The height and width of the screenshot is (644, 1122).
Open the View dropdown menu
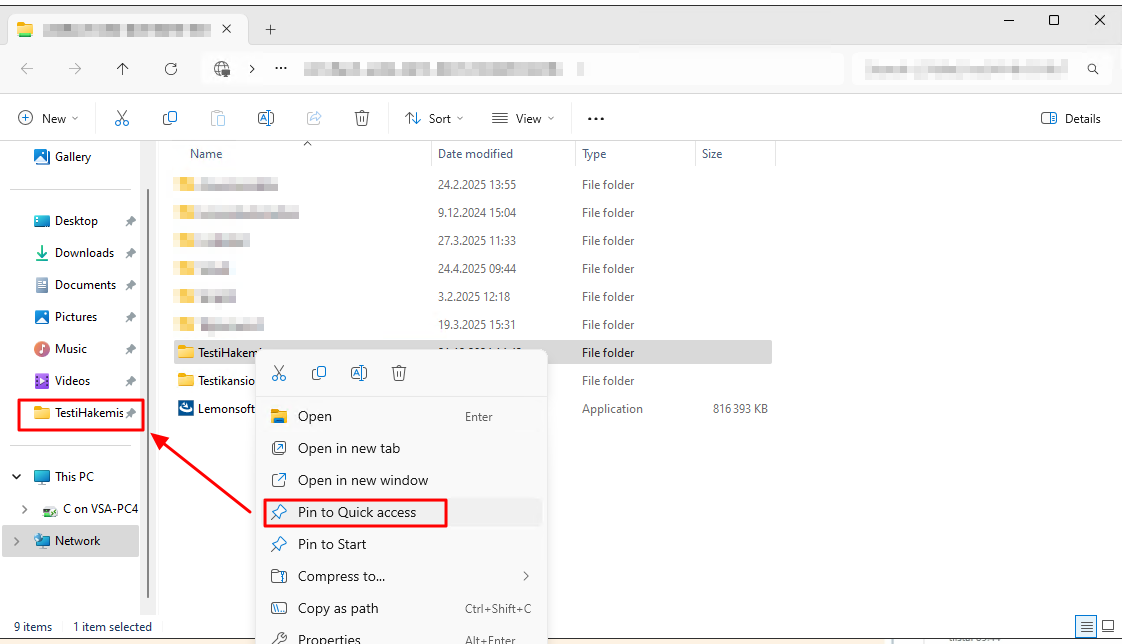522,118
